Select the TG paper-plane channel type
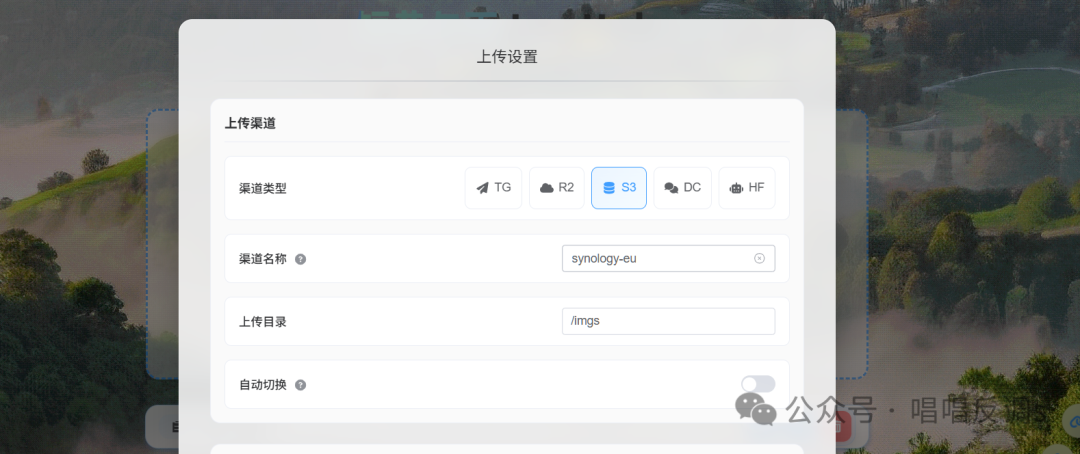The height and width of the screenshot is (454, 1080). click(x=493, y=188)
